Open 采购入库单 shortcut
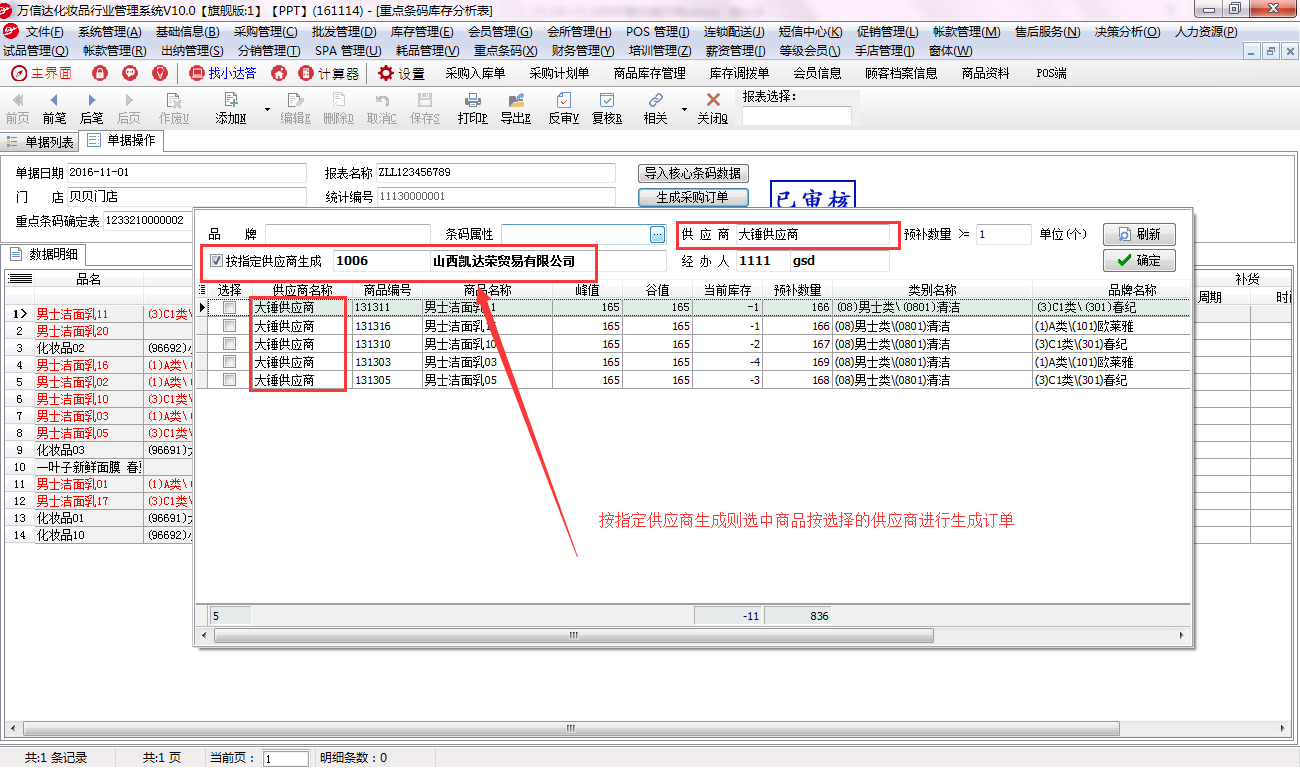 (x=475, y=73)
